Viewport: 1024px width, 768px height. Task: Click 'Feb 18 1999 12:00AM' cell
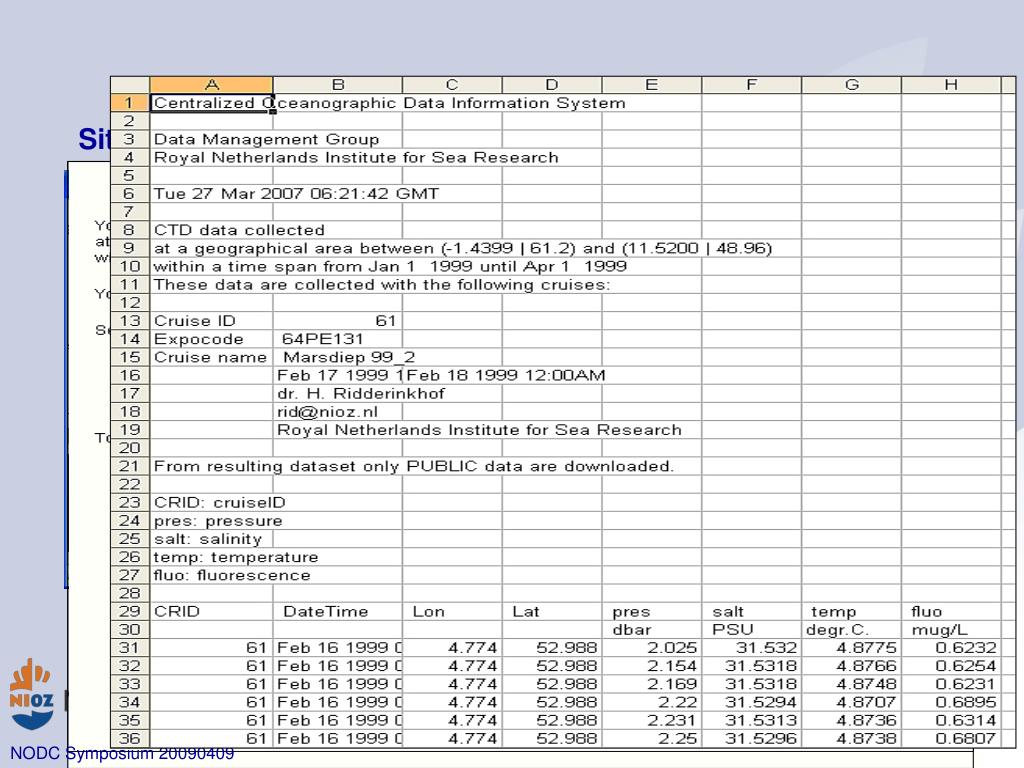[x=505, y=376]
